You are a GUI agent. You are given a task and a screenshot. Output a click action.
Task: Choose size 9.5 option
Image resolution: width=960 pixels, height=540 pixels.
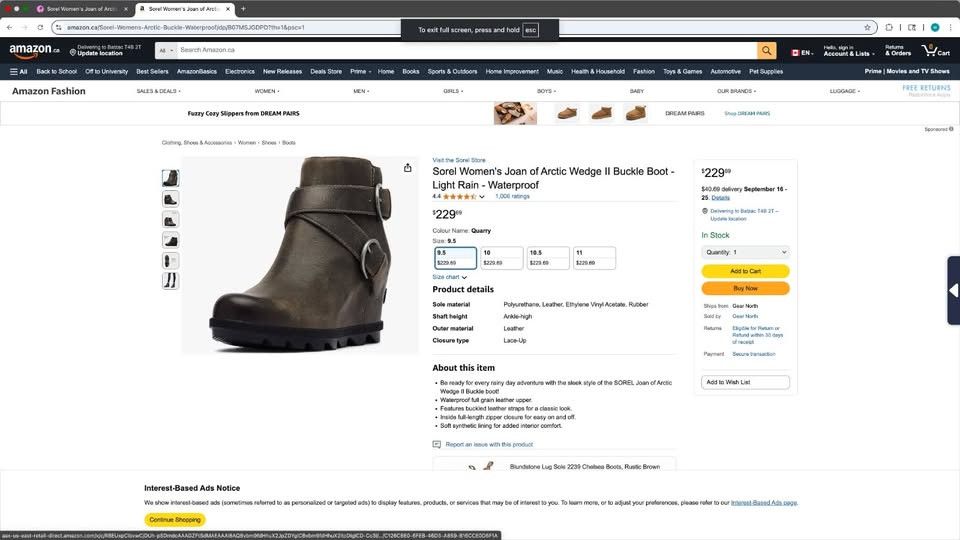[455, 258]
